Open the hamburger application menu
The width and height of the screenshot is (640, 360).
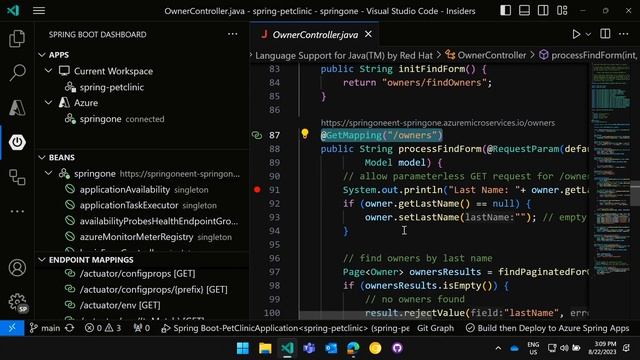coord(39,11)
